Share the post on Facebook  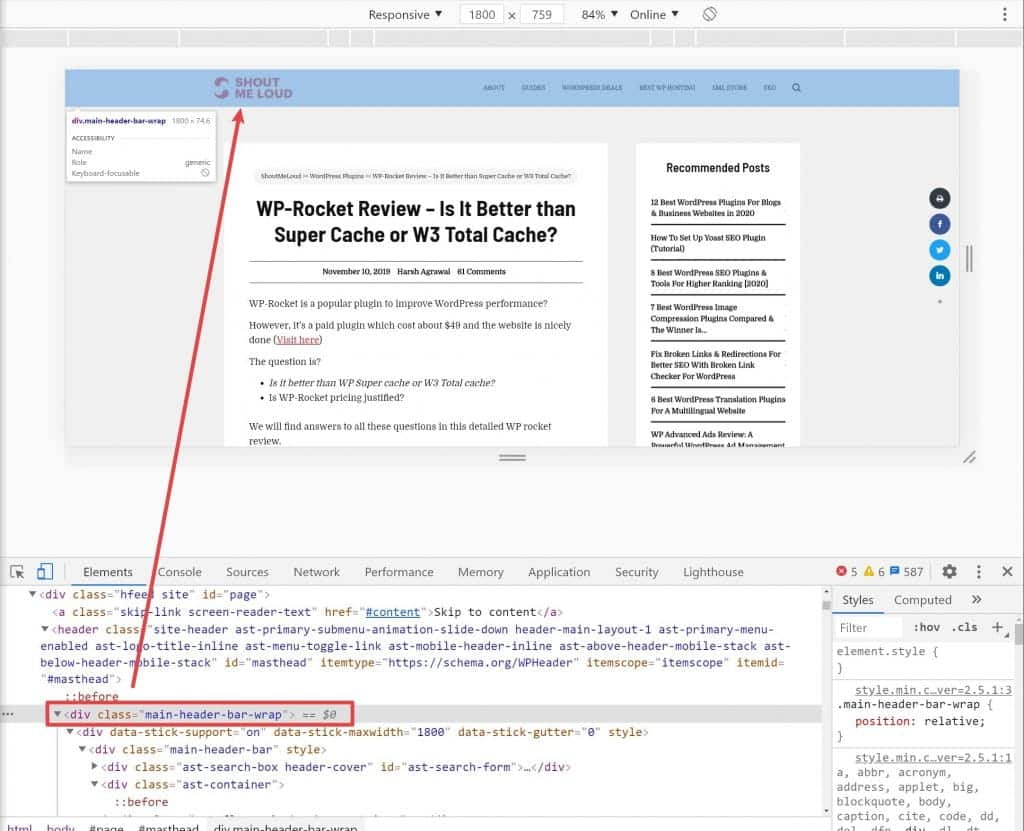pos(939,224)
